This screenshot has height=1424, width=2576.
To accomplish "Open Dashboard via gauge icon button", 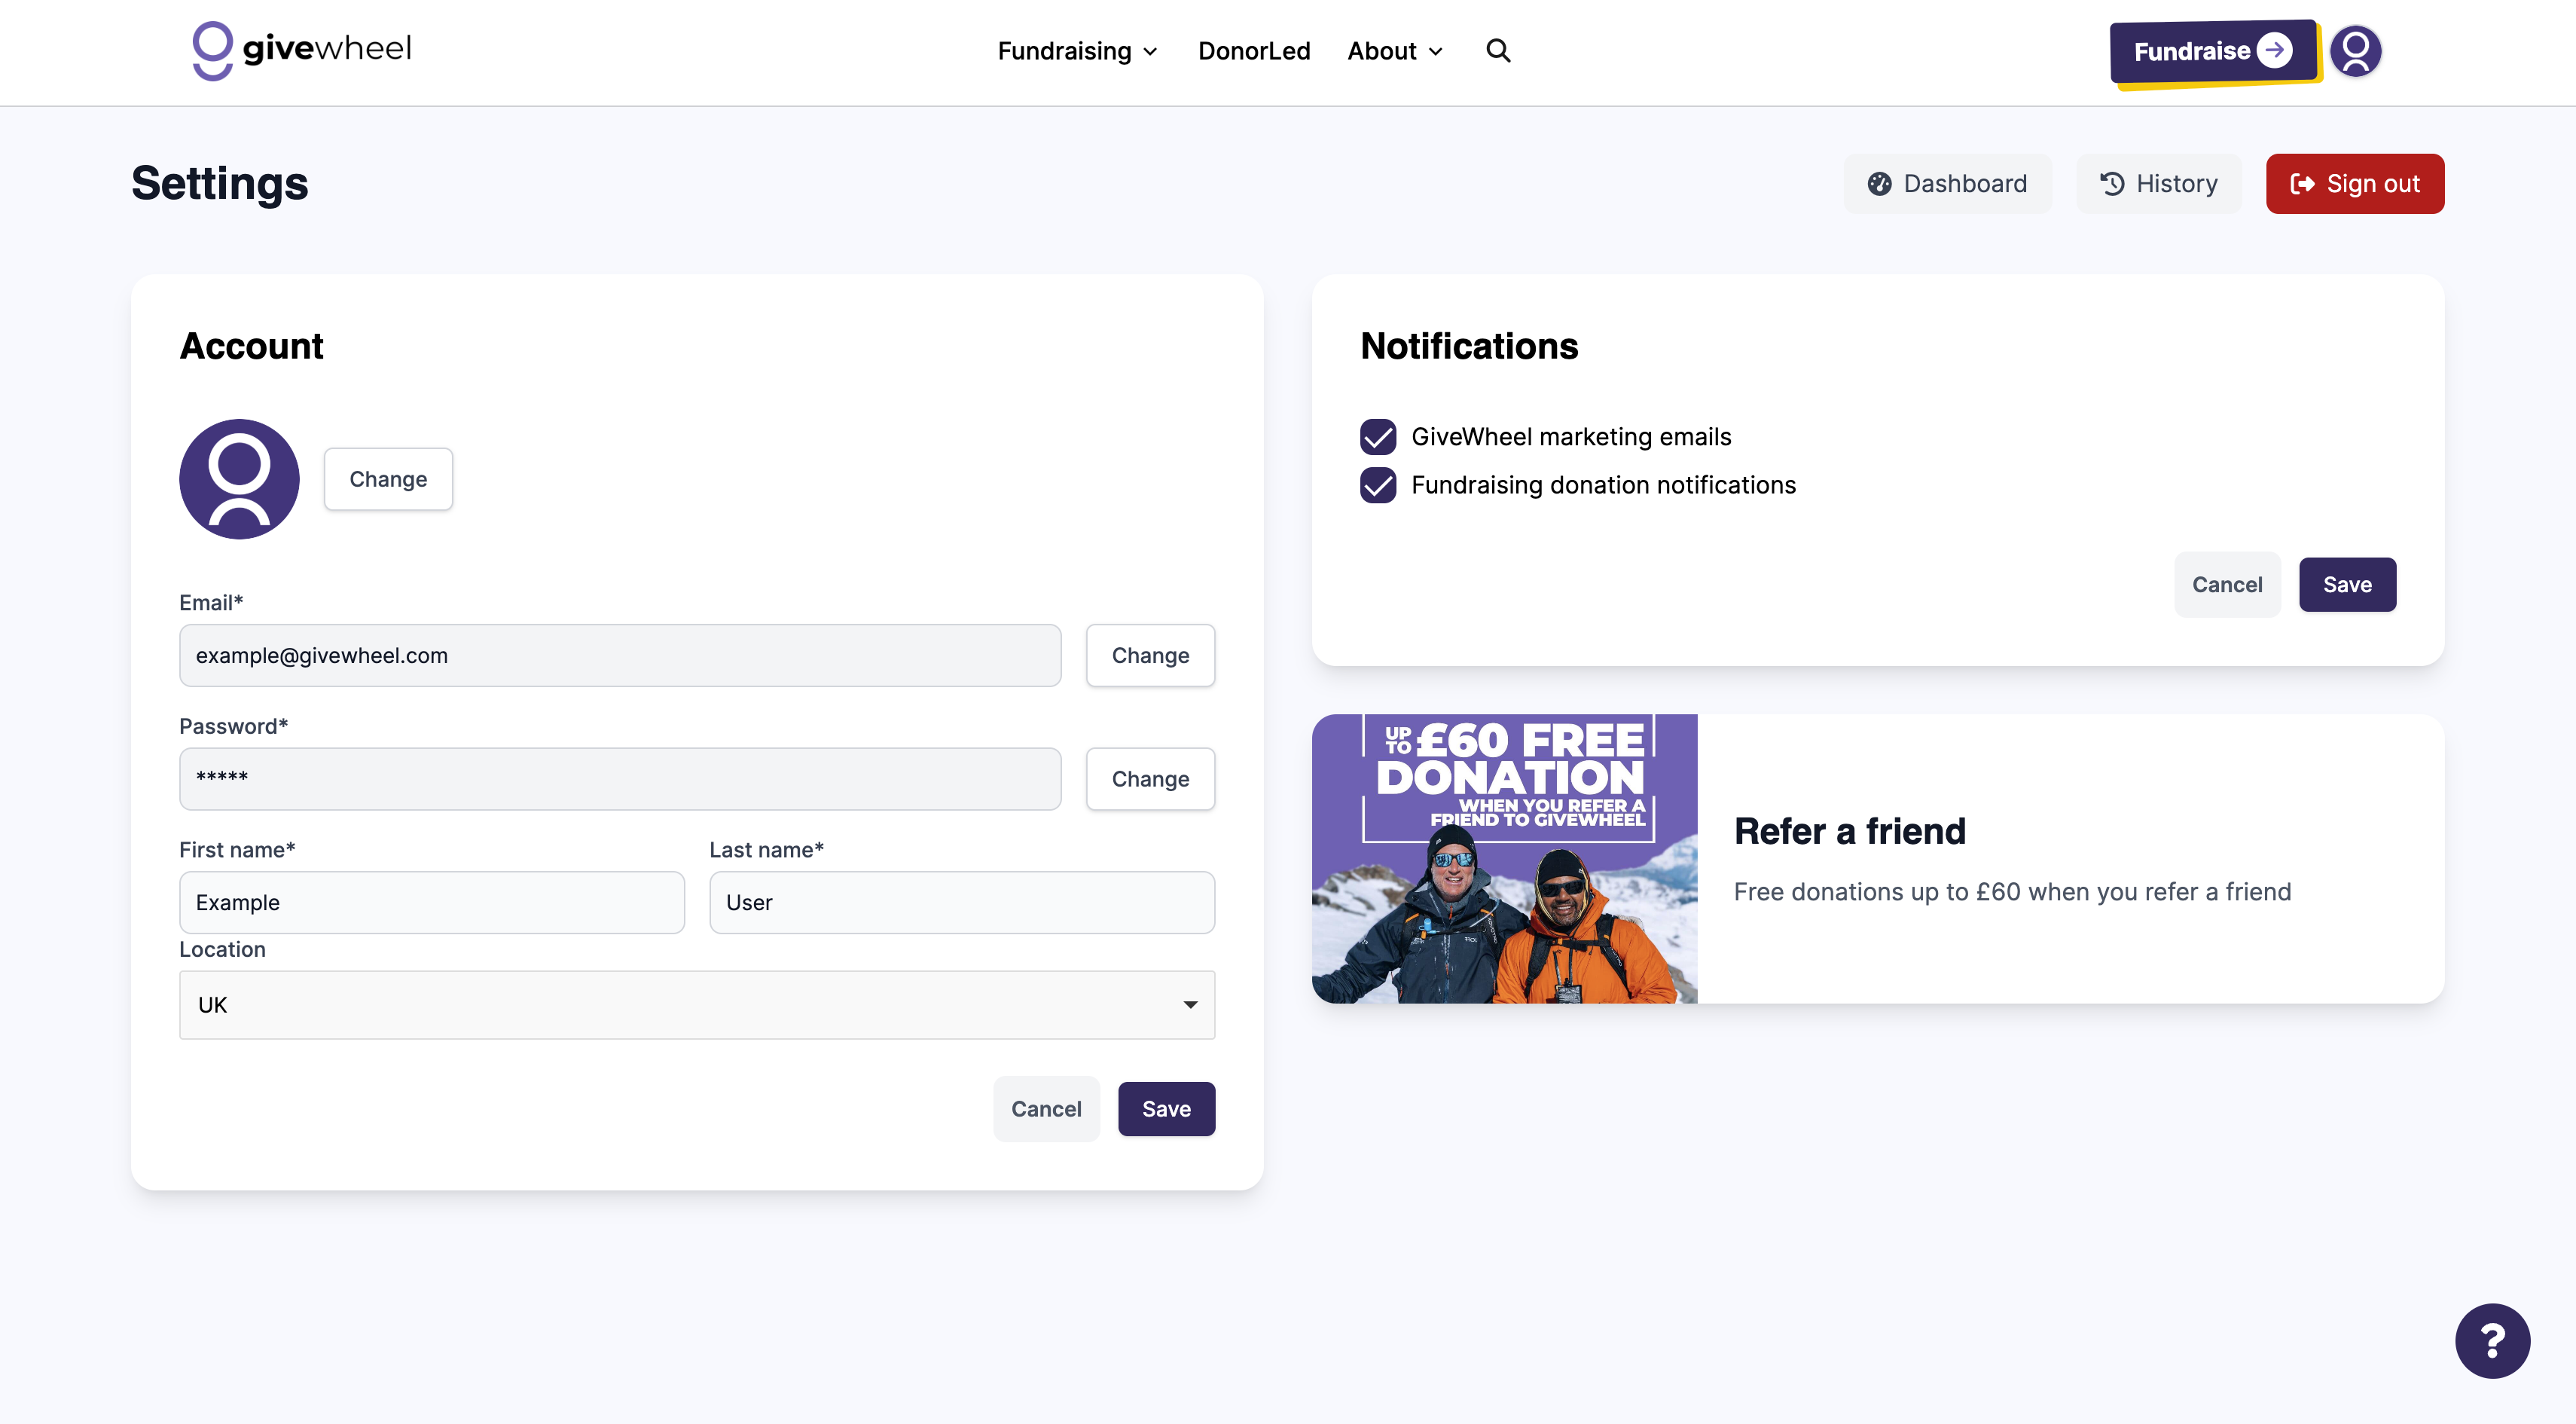I will pyautogui.click(x=1947, y=184).
